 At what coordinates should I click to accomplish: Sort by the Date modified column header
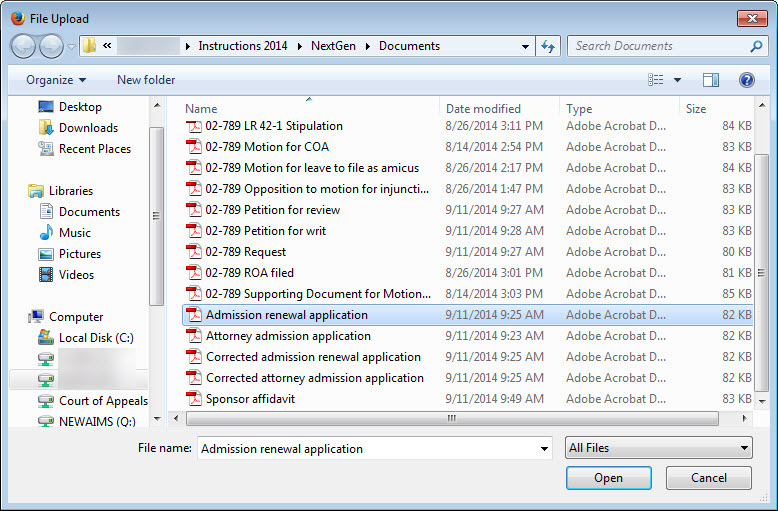pos(483,109)
